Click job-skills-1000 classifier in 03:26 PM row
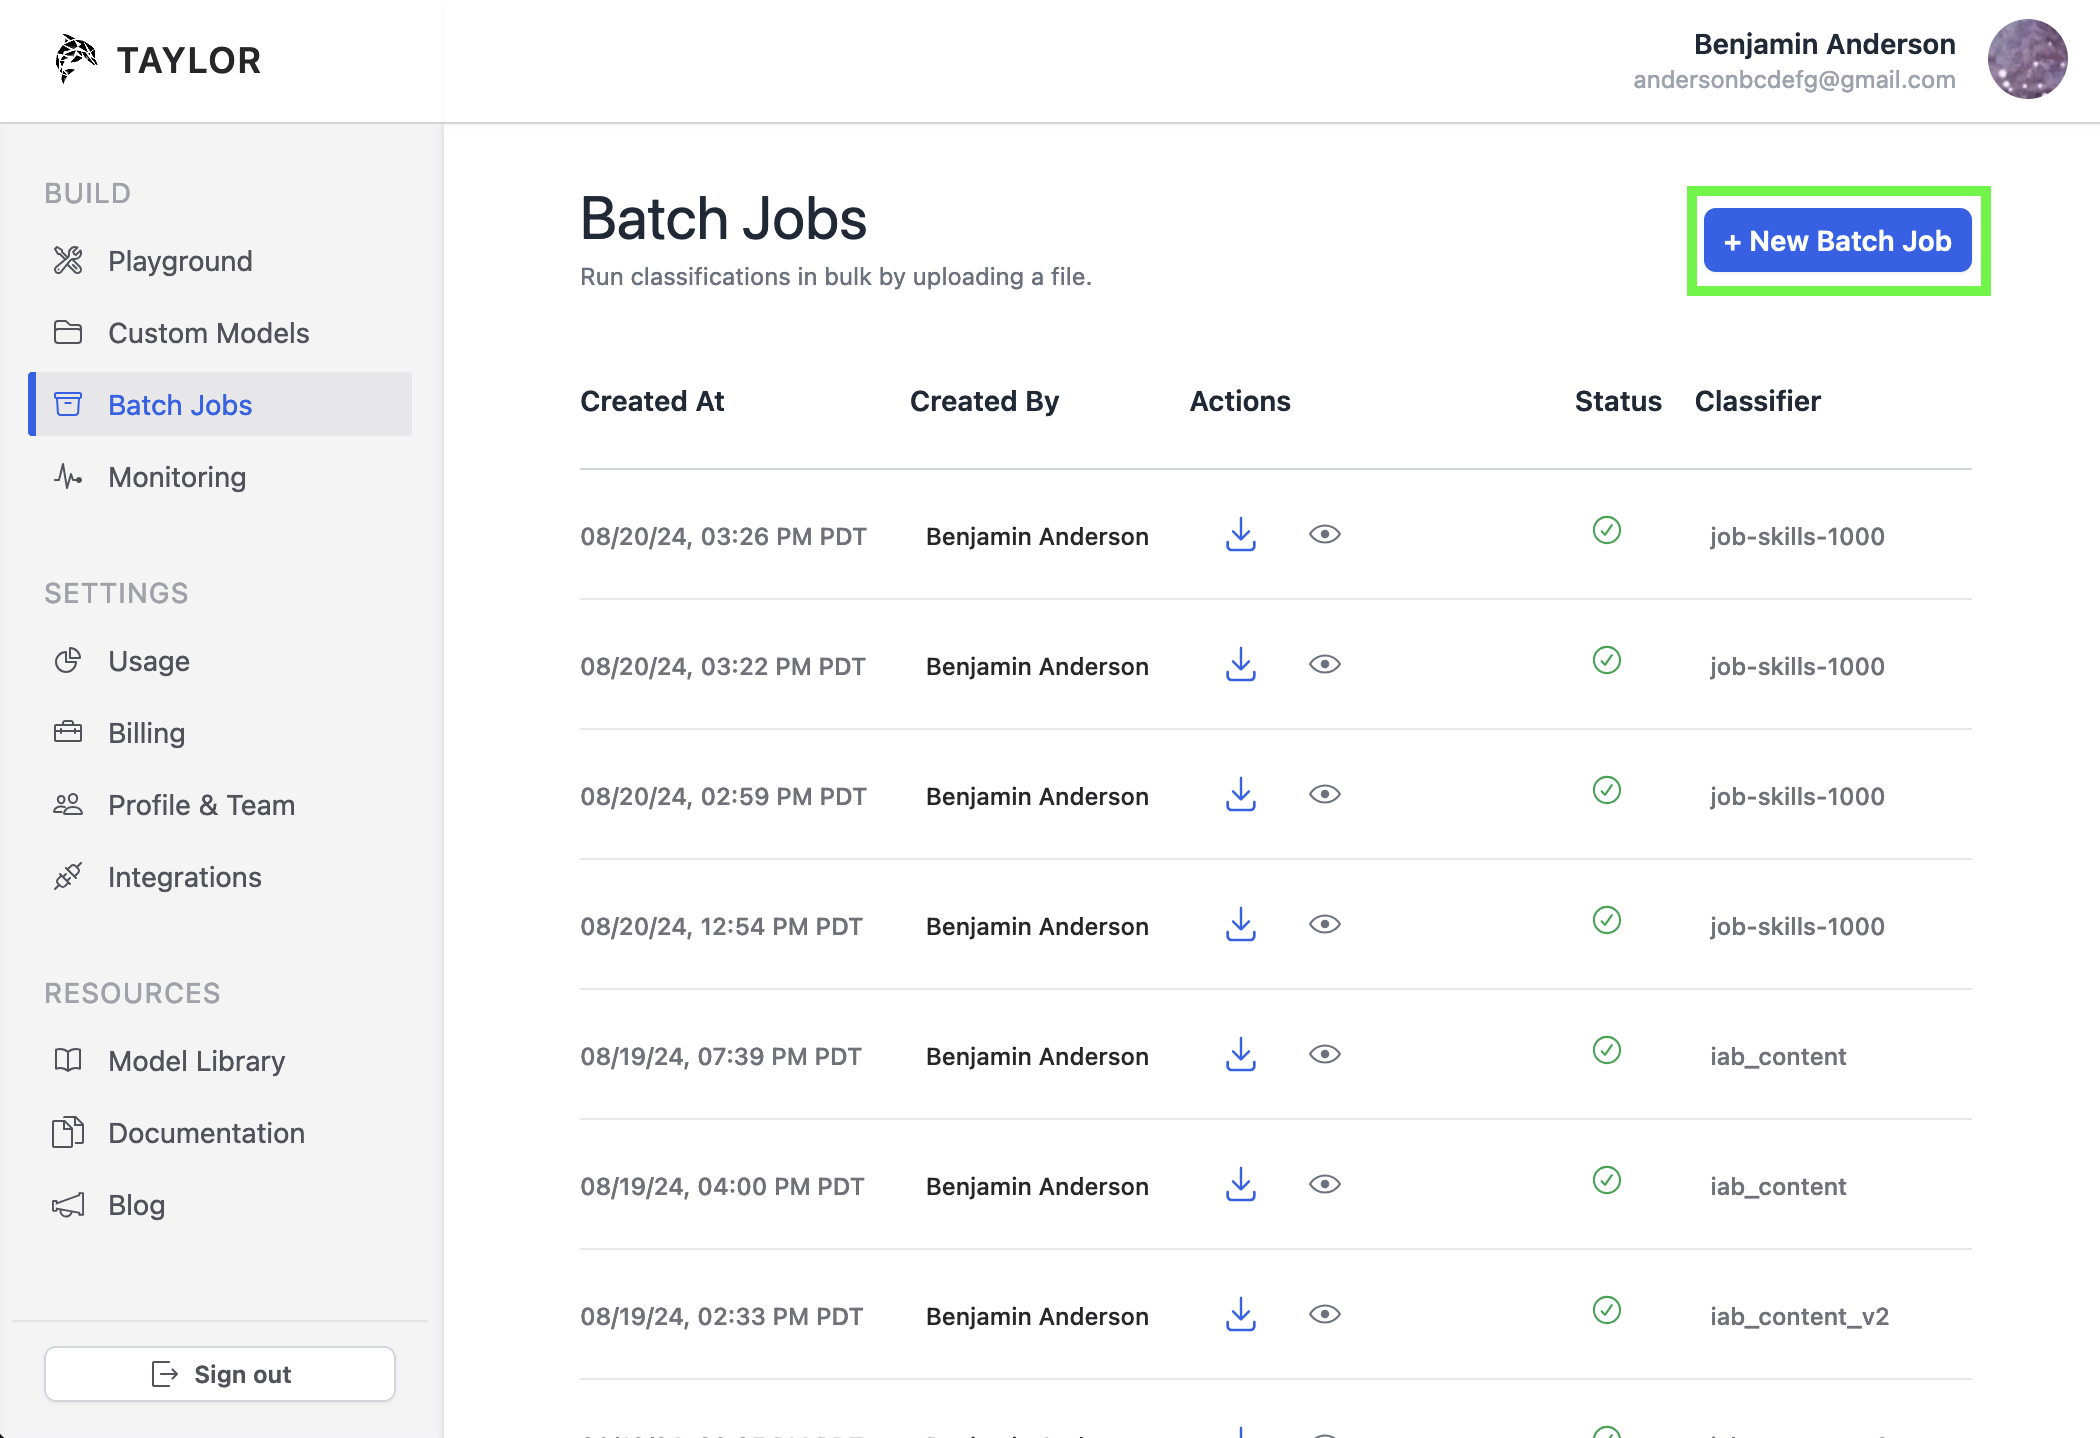Viewport: 2100px width, 1438px height. pyautogui.click(x=1797, y=536)
